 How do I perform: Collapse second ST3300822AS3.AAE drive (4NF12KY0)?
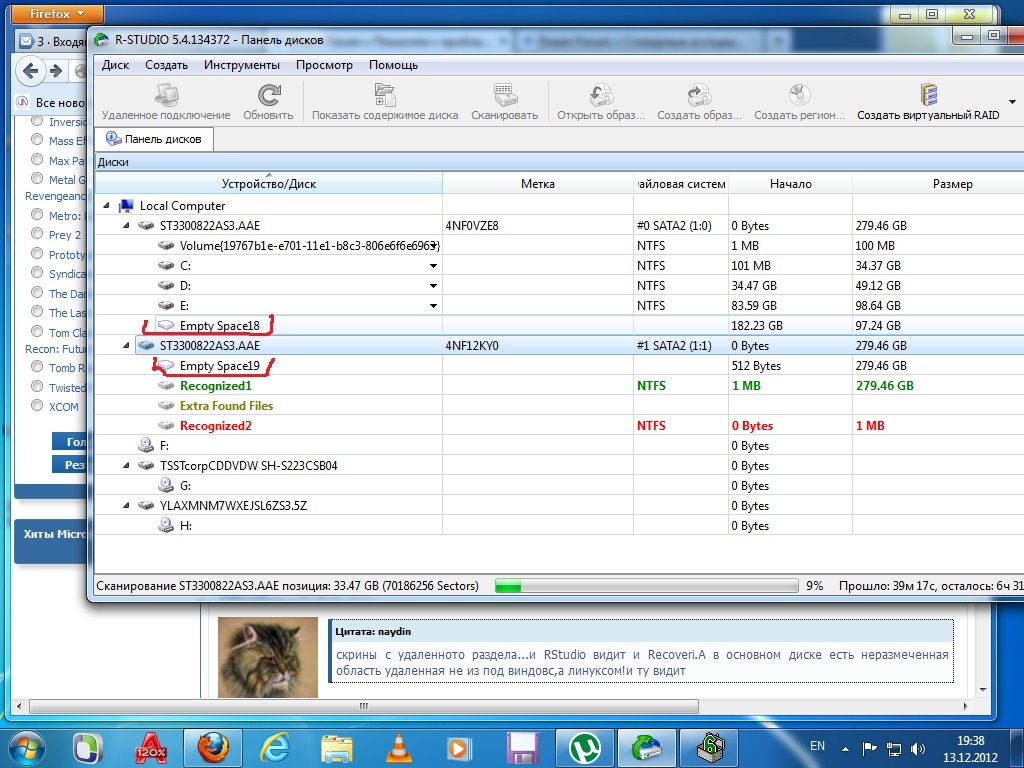pos(127,345)
